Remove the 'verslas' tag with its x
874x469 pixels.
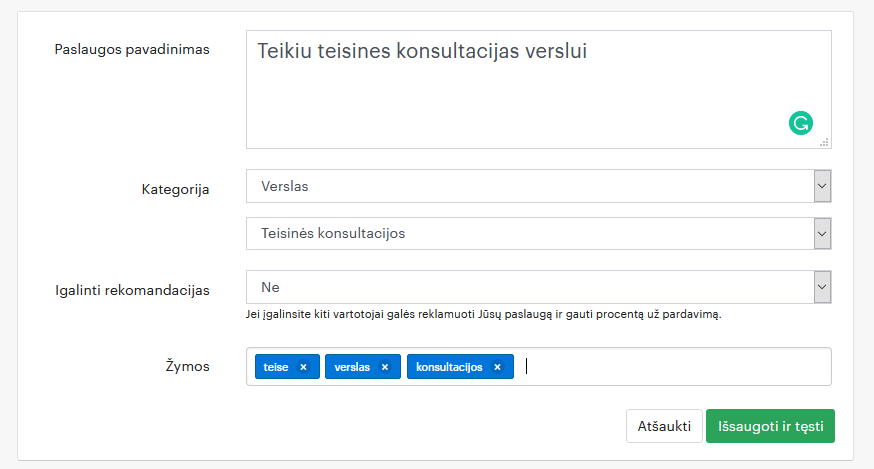pos(385,367)
